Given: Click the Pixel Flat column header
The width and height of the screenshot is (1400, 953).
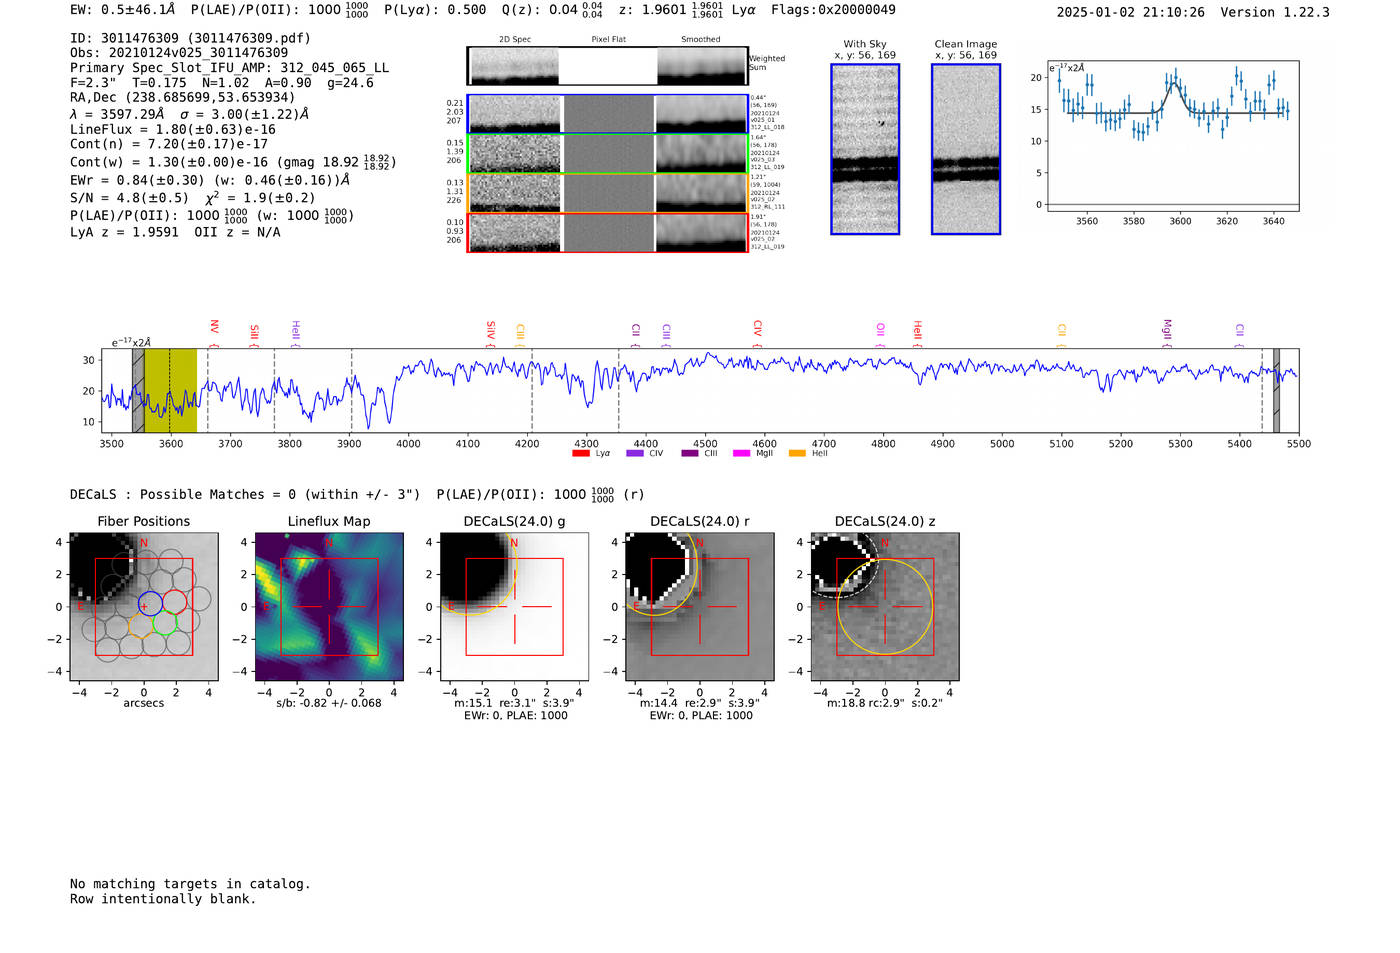Looking at the screenshot, I should 609,40.
